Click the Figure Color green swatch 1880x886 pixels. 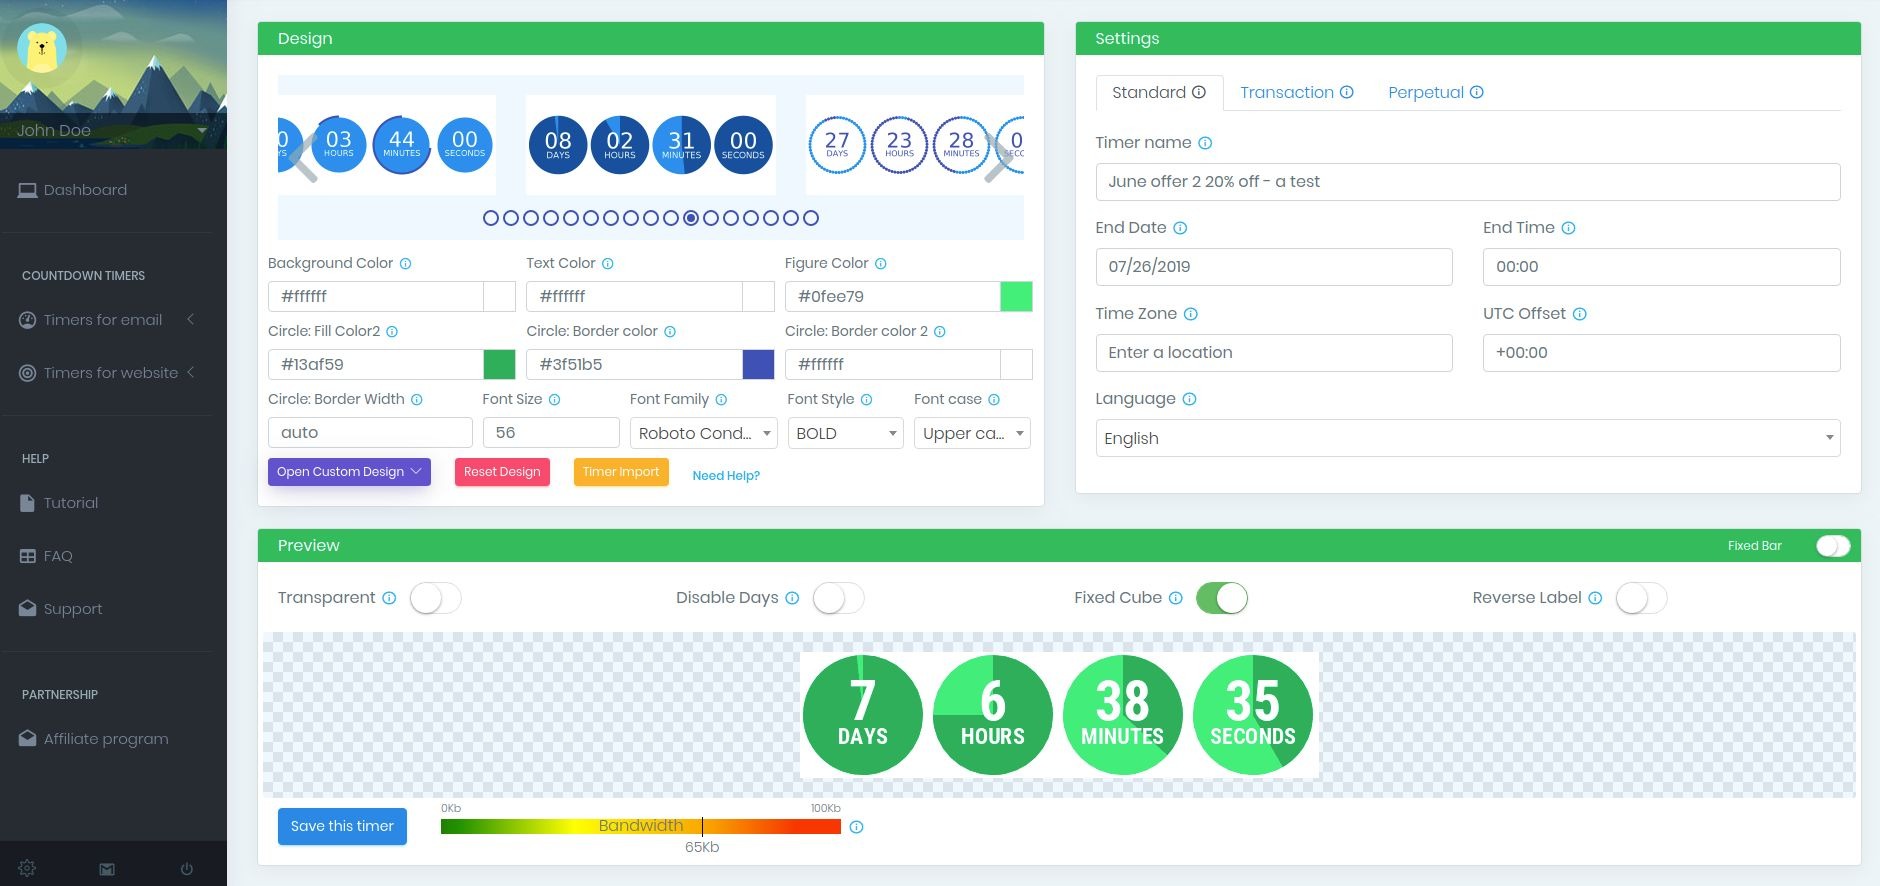[1016, 296]
